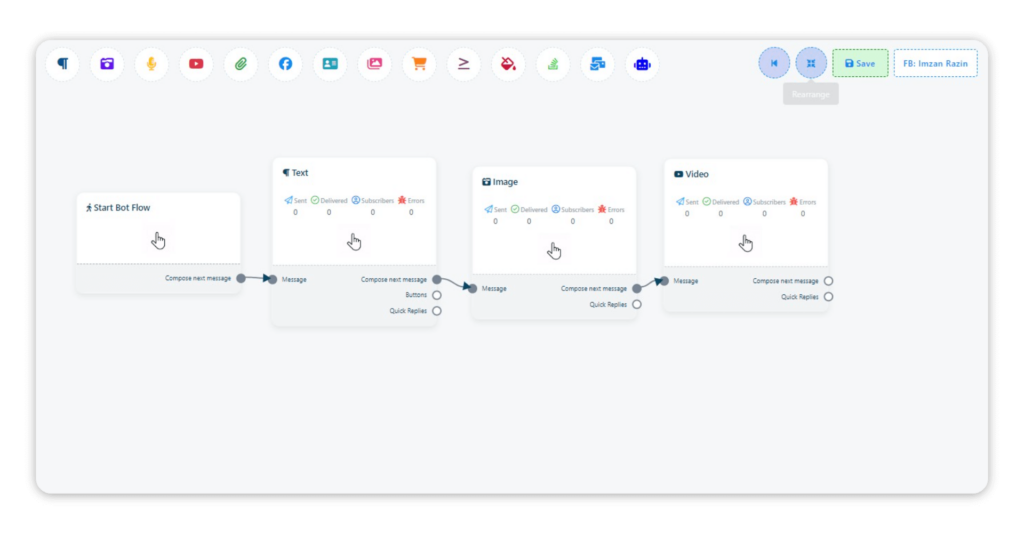Viewport: 1024px width, 533px height.
Task: Add the Carousel element from the pink images icon
Action: (x=374, y=64)
